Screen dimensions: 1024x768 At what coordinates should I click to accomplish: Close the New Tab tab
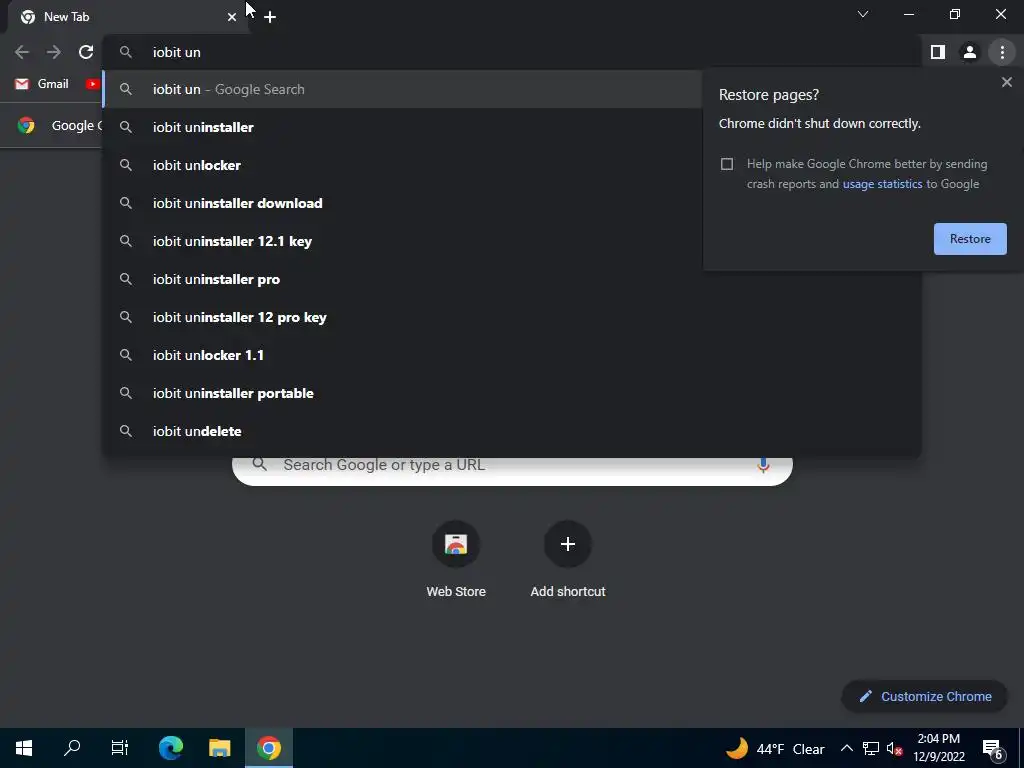point(232,17)
